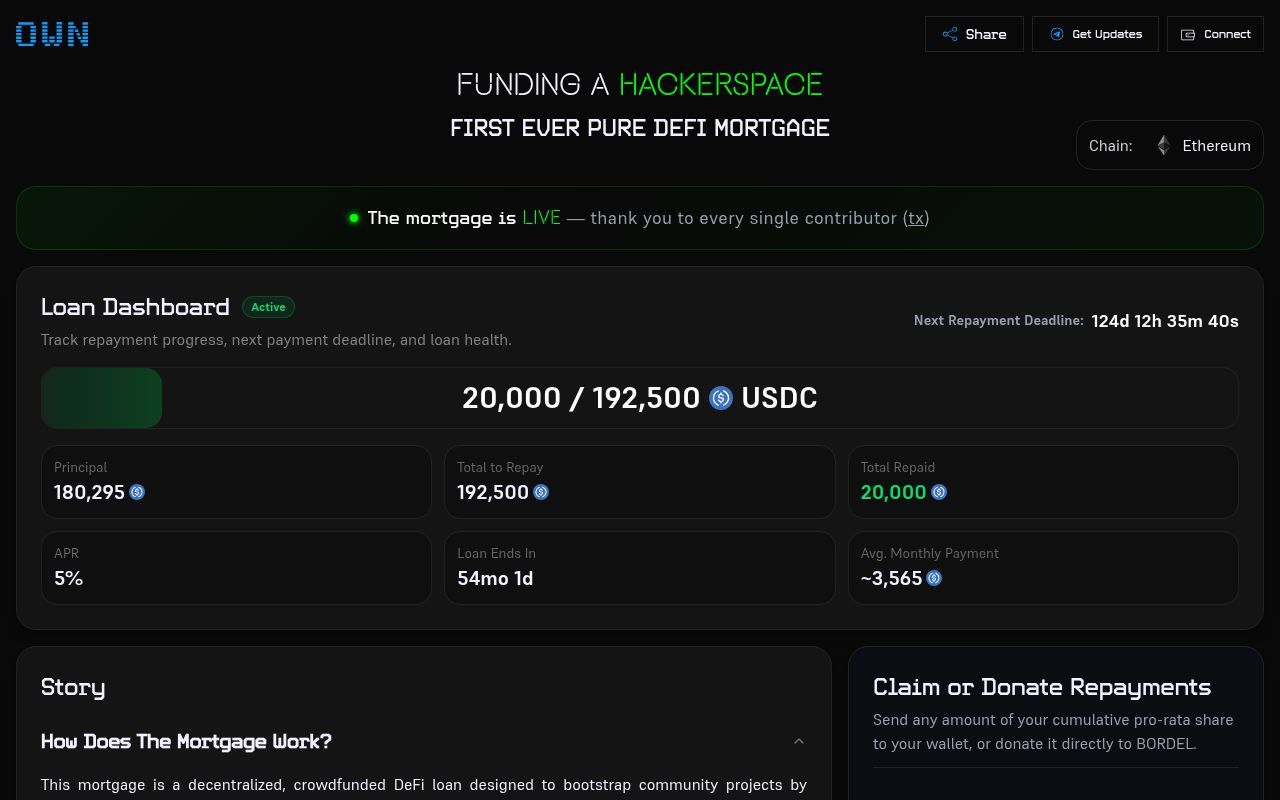Click the OWN logo
Image resolution: width=1280 pixels, height=800 pixels.
[52, 34]
